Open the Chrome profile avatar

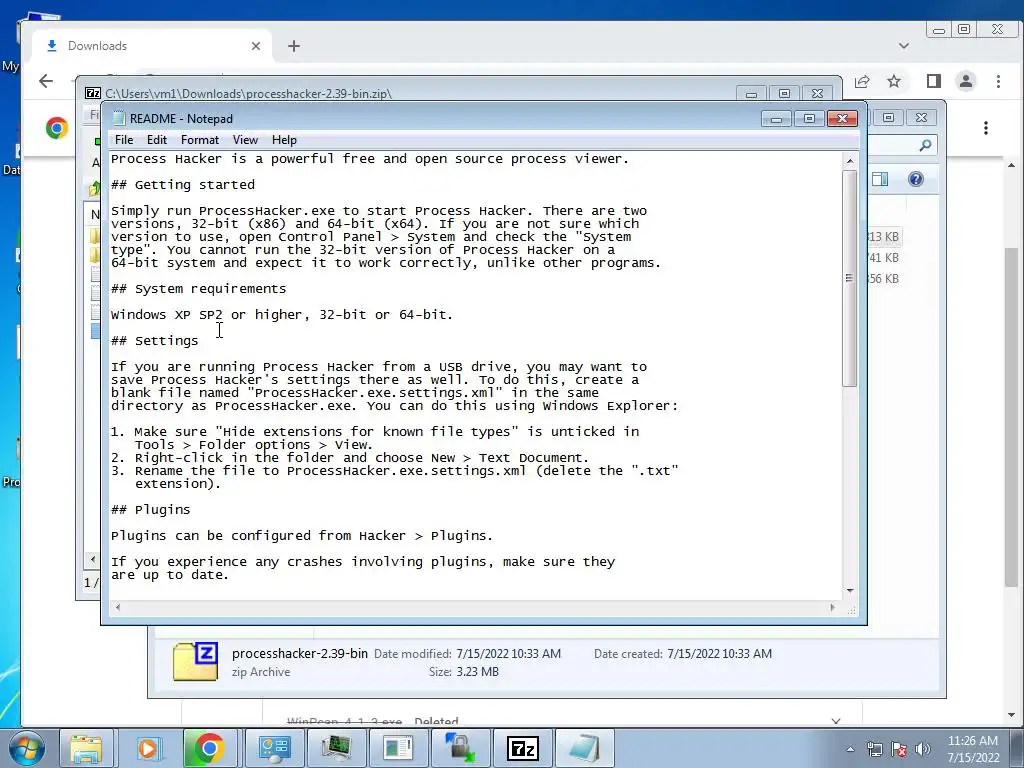click(x=966, y=81)
